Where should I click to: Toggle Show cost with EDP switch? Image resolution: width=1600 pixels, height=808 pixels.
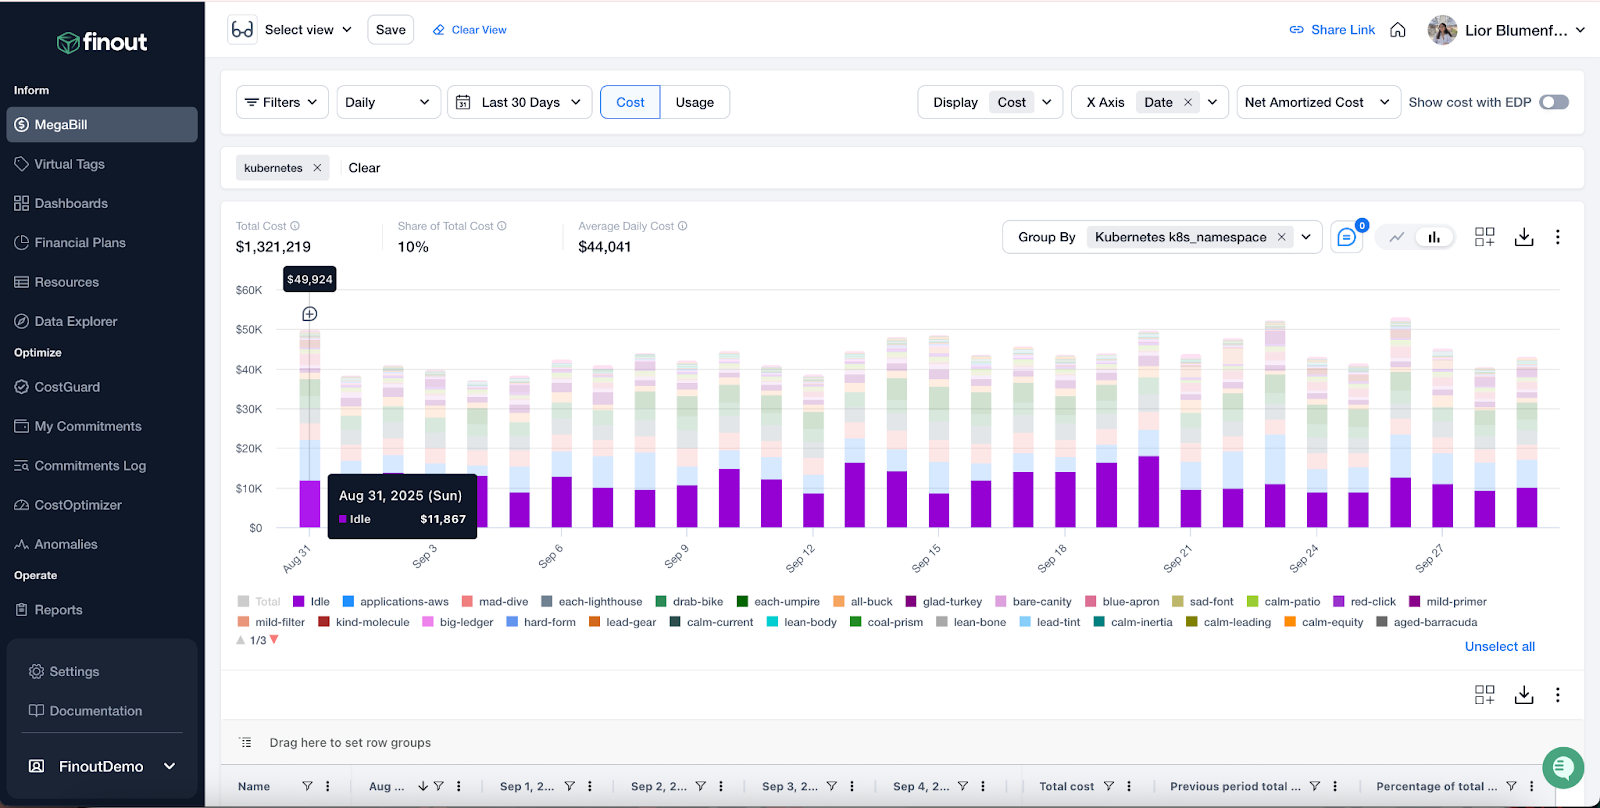pyautogui.click(x=1553, y=102)
